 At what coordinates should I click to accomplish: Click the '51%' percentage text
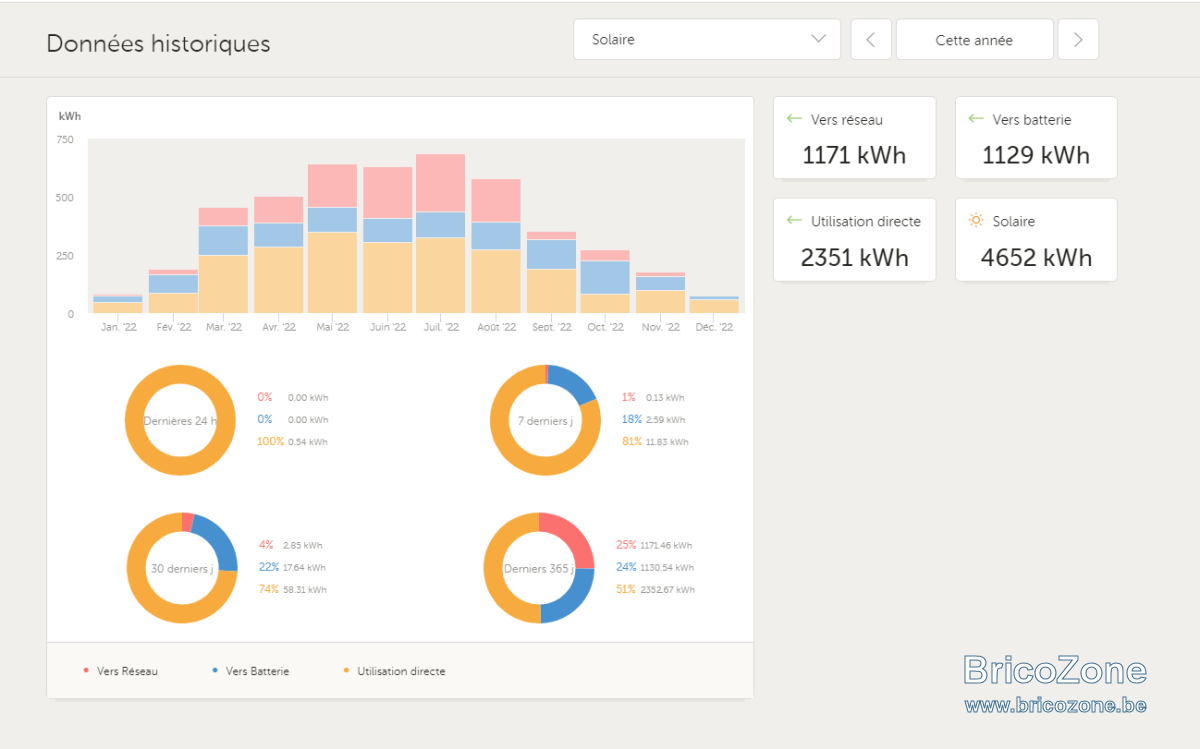point(625,589)
